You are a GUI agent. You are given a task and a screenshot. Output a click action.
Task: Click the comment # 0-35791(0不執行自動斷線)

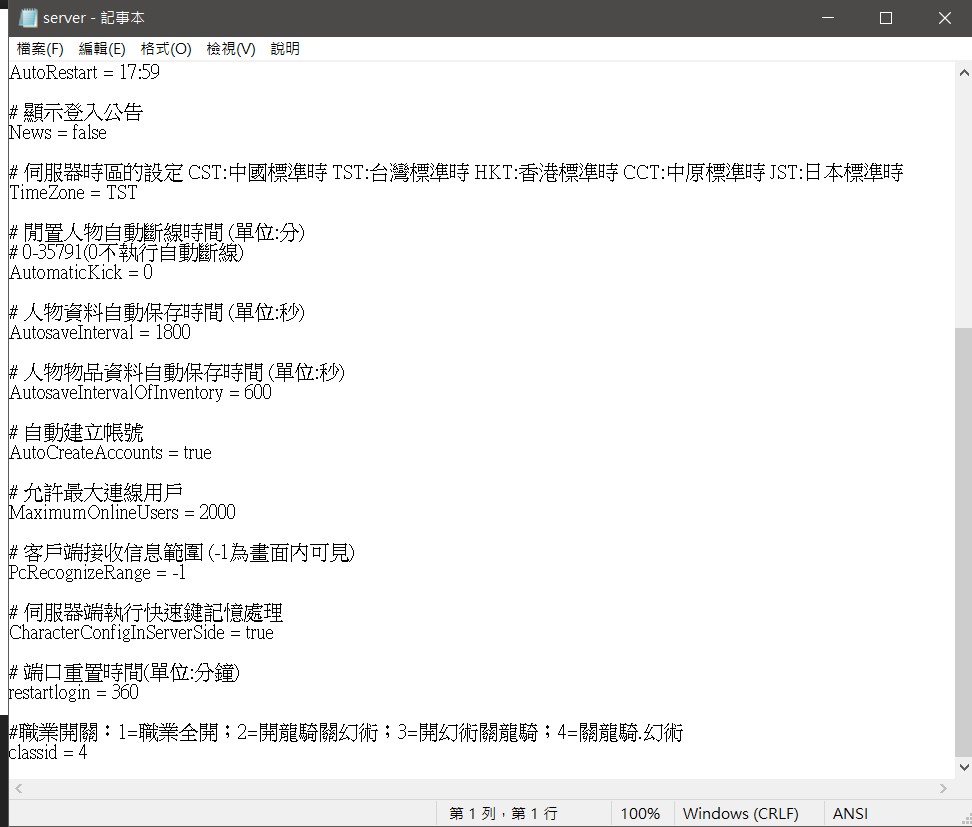tap(126, 252)
